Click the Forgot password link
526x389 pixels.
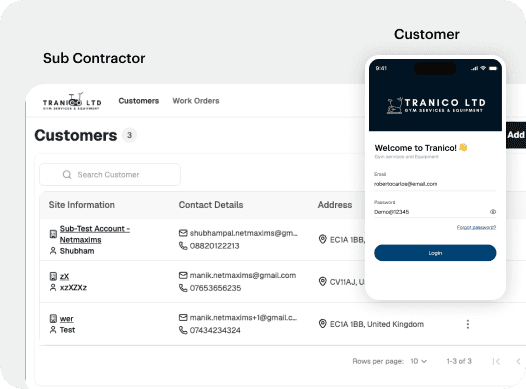tap(476, 227)
